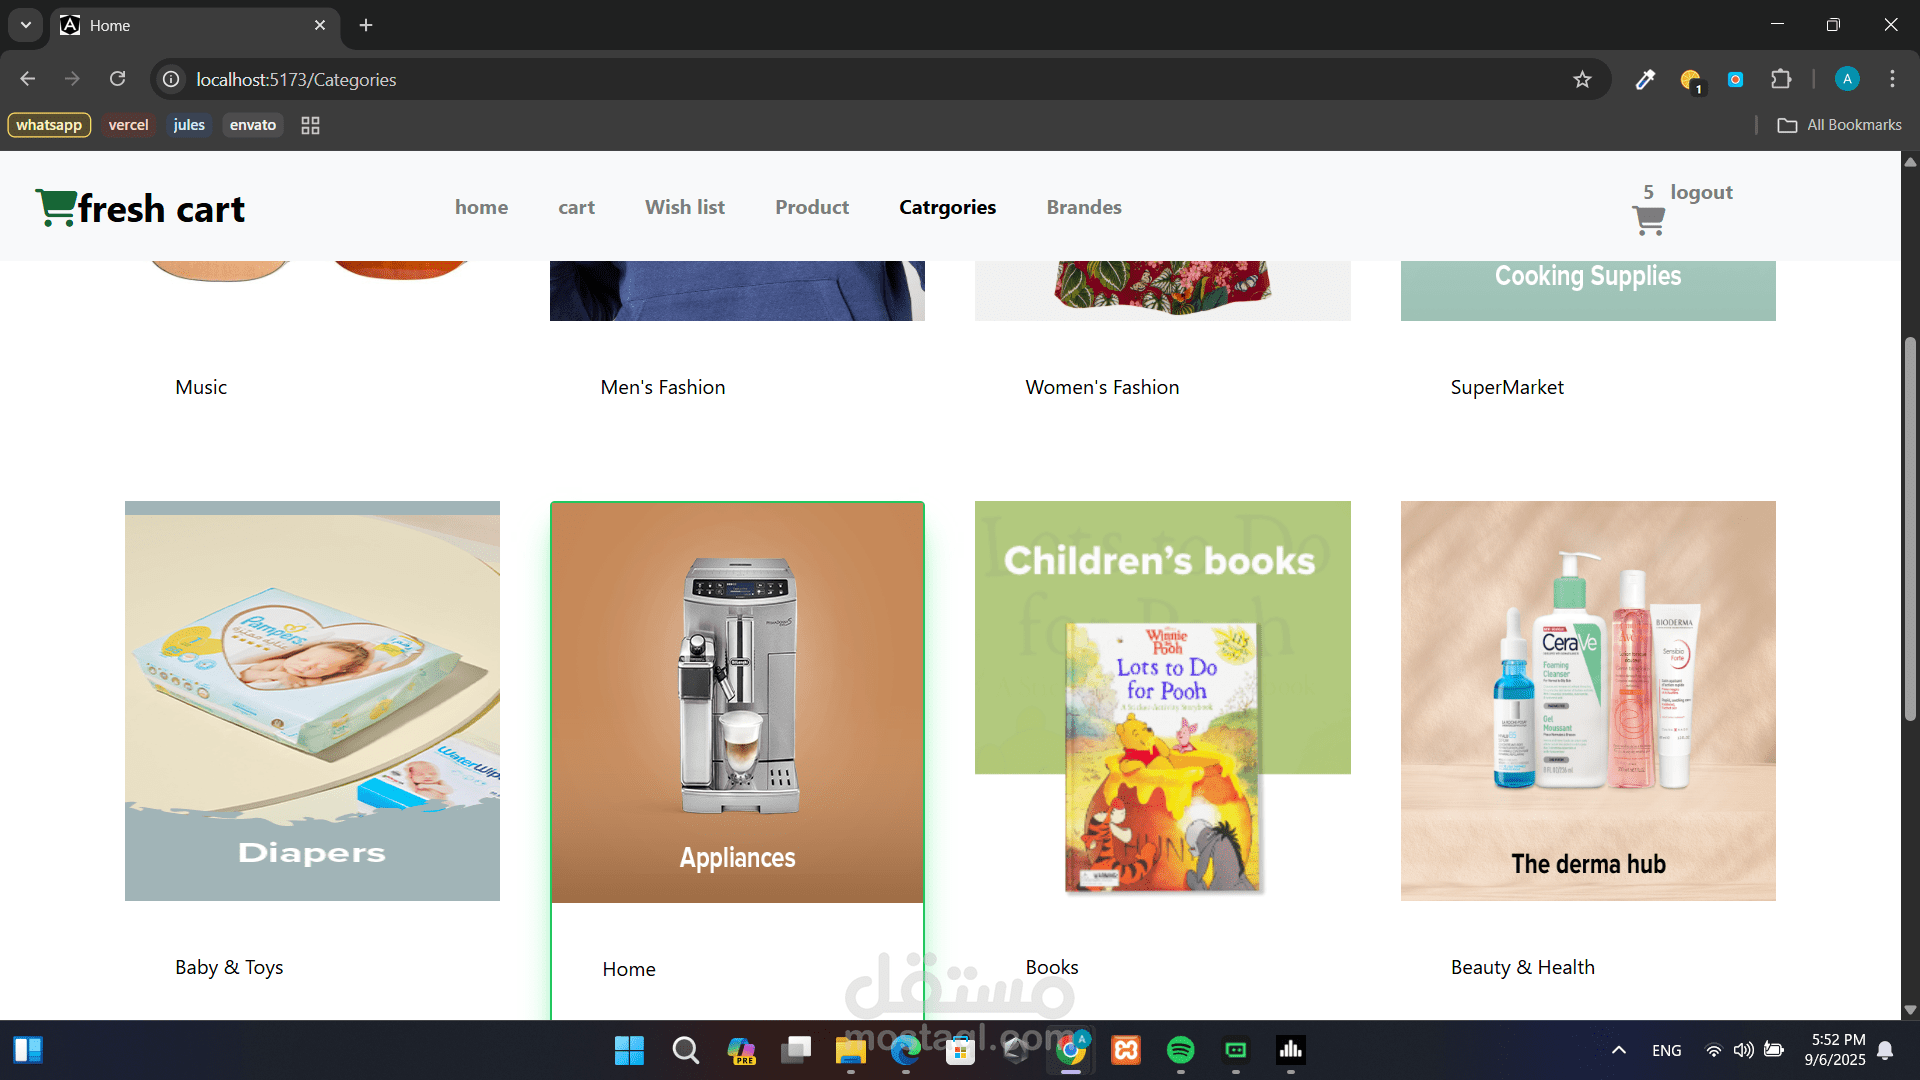Open volume control in system tray
Image resolution: width=1920 pixels, height=1080 pixels.
point(1743,1050)
